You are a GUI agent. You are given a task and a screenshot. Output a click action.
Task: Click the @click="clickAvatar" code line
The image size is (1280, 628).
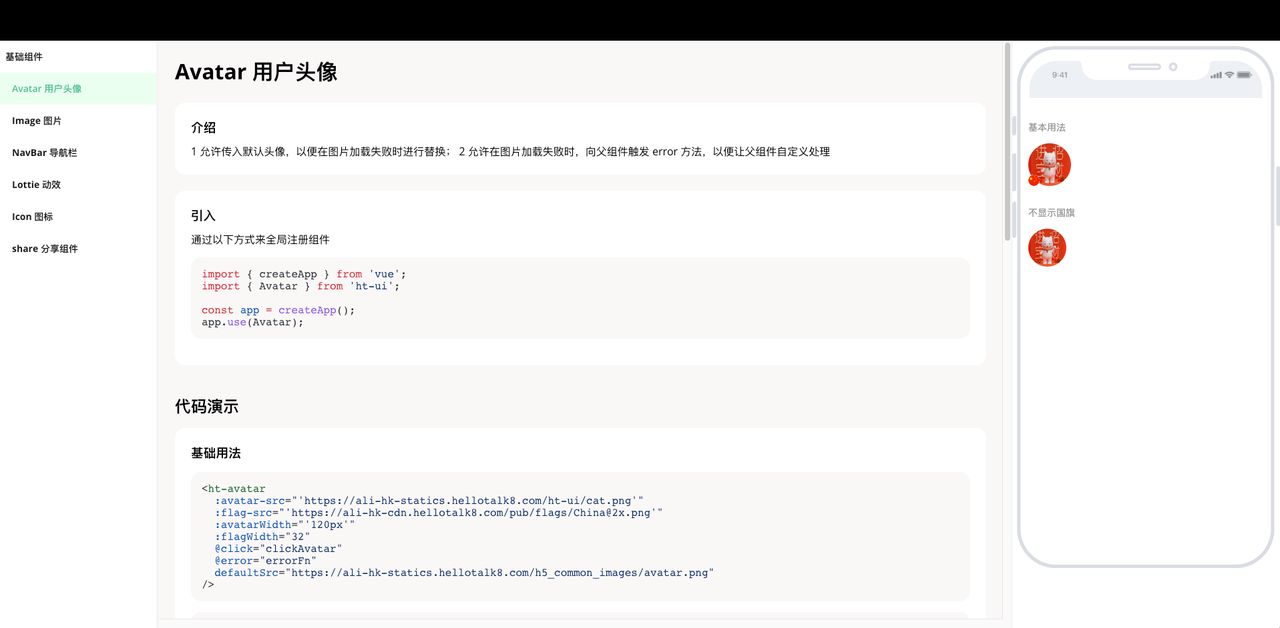pyautogui.click(x=278, y=549)
